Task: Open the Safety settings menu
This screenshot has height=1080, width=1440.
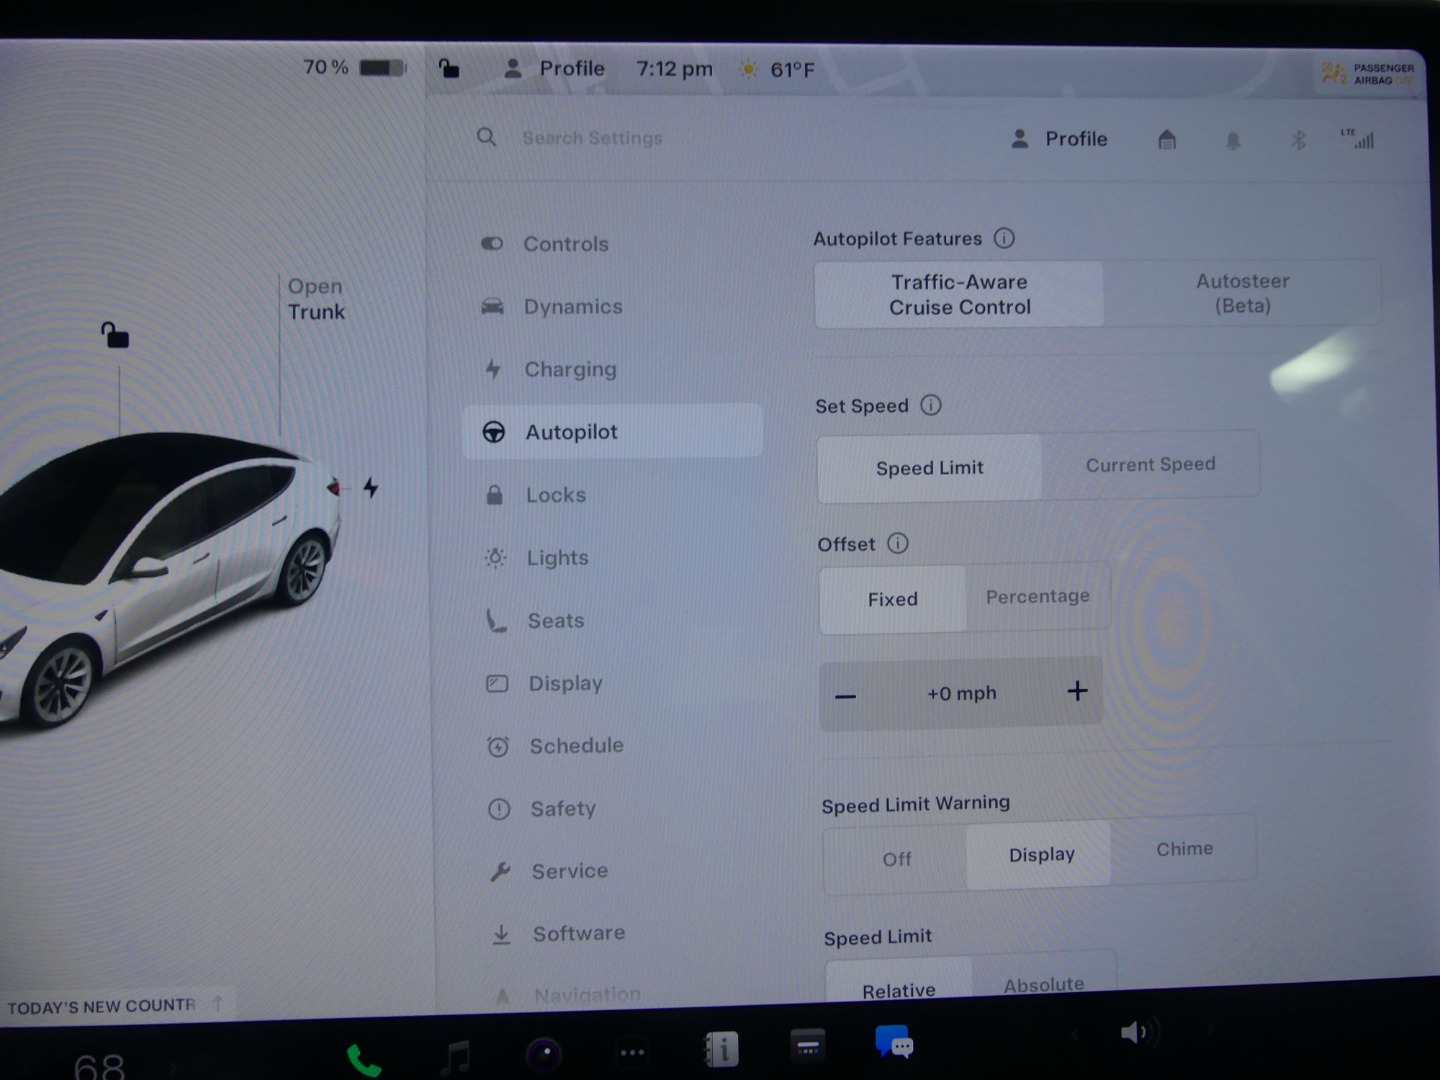Action: (x=562, y=808)
